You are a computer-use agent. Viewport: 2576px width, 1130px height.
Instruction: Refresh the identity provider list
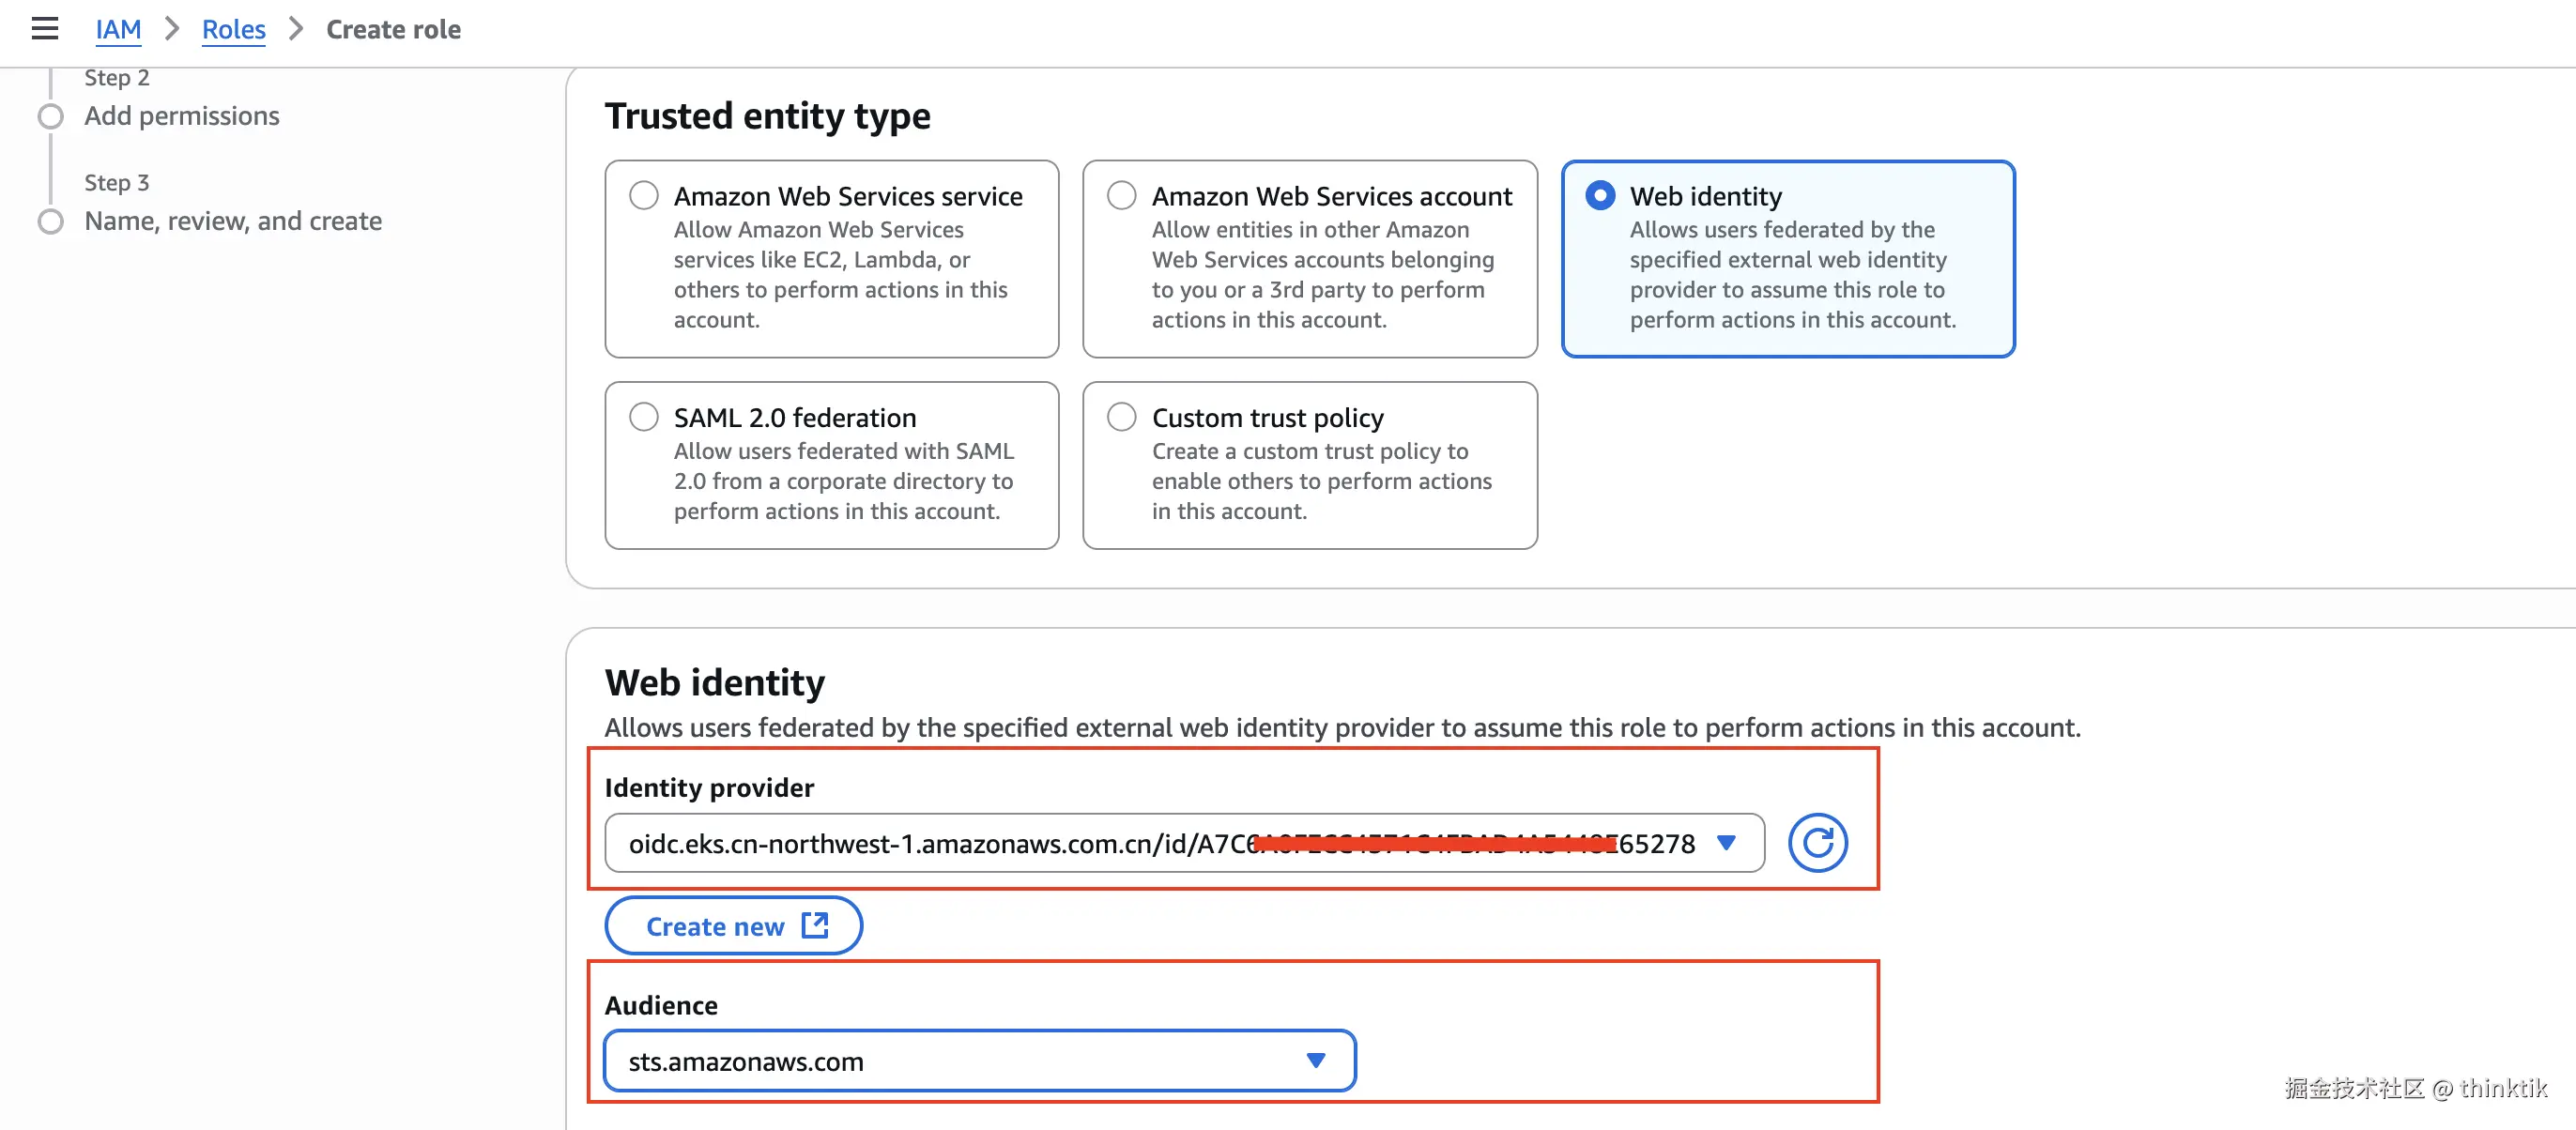pyautogui.click(x=1817, y=843)
